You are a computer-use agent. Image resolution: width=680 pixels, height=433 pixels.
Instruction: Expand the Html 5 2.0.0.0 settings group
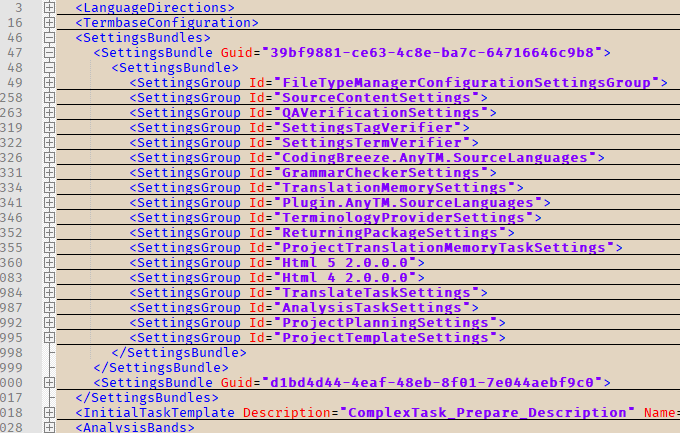[x=50, y=262]
